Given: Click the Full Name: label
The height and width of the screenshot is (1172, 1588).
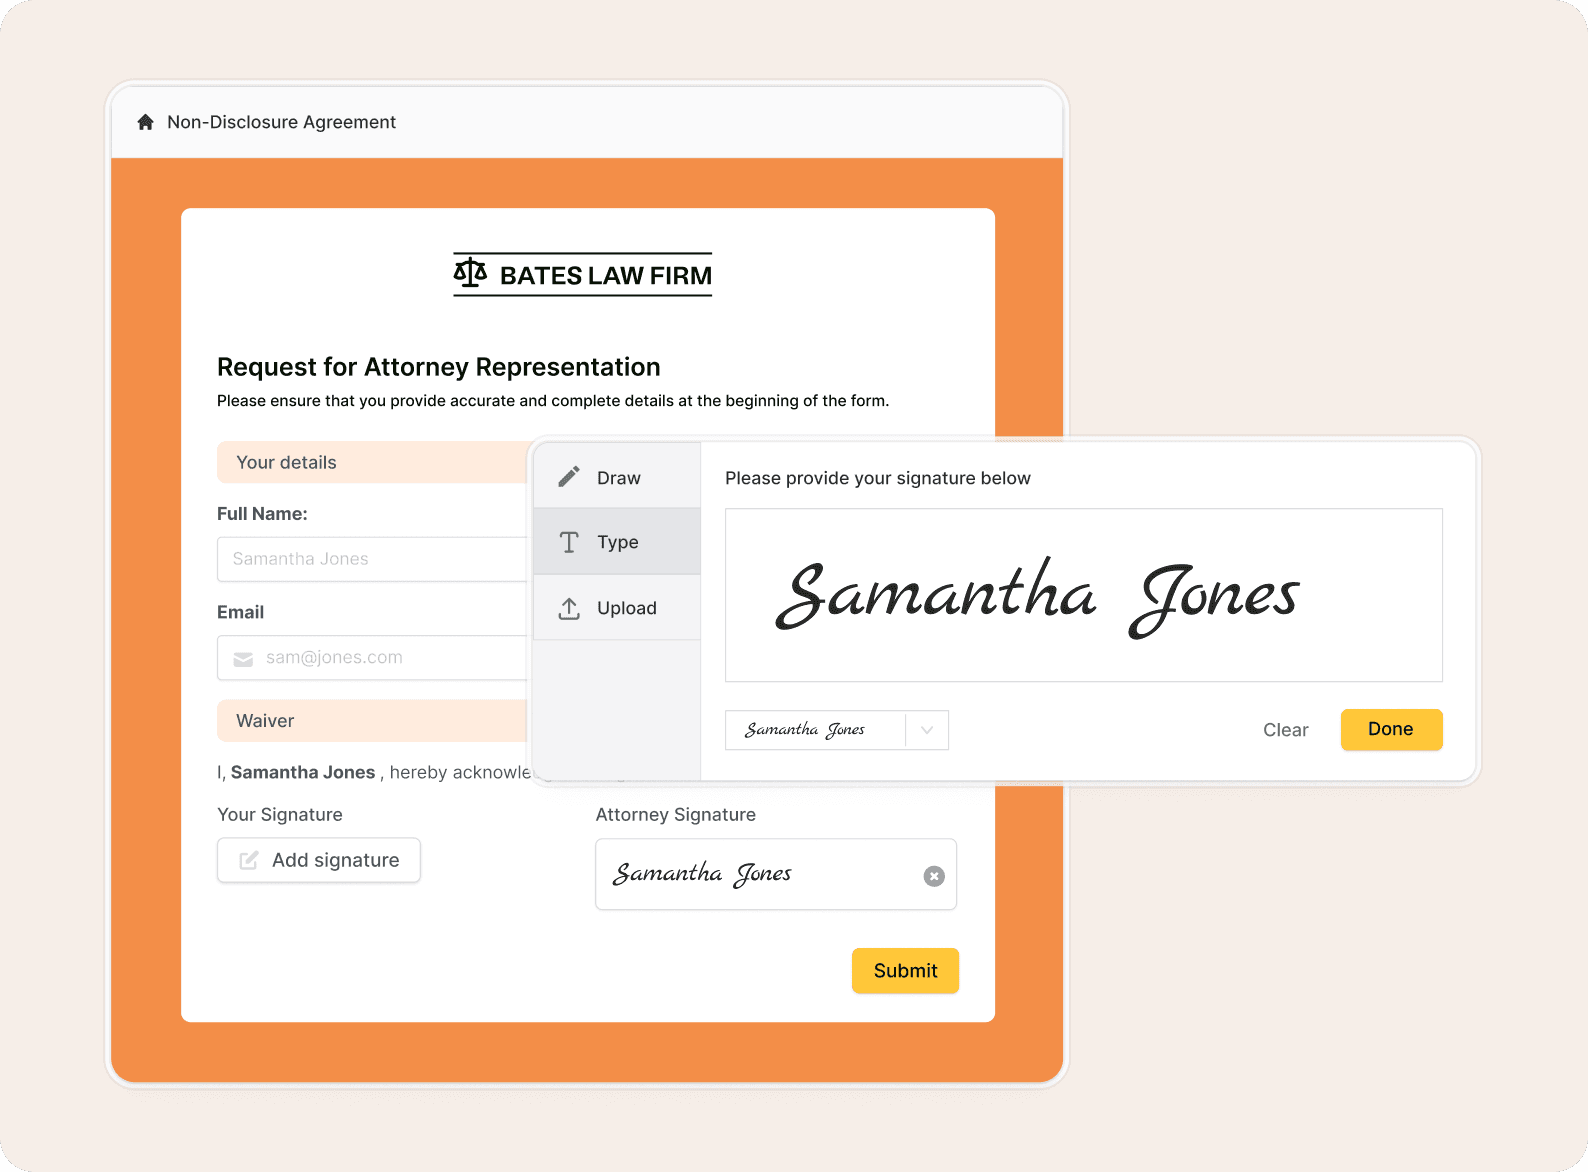Looking at the screenshot, I should (262, 513).
